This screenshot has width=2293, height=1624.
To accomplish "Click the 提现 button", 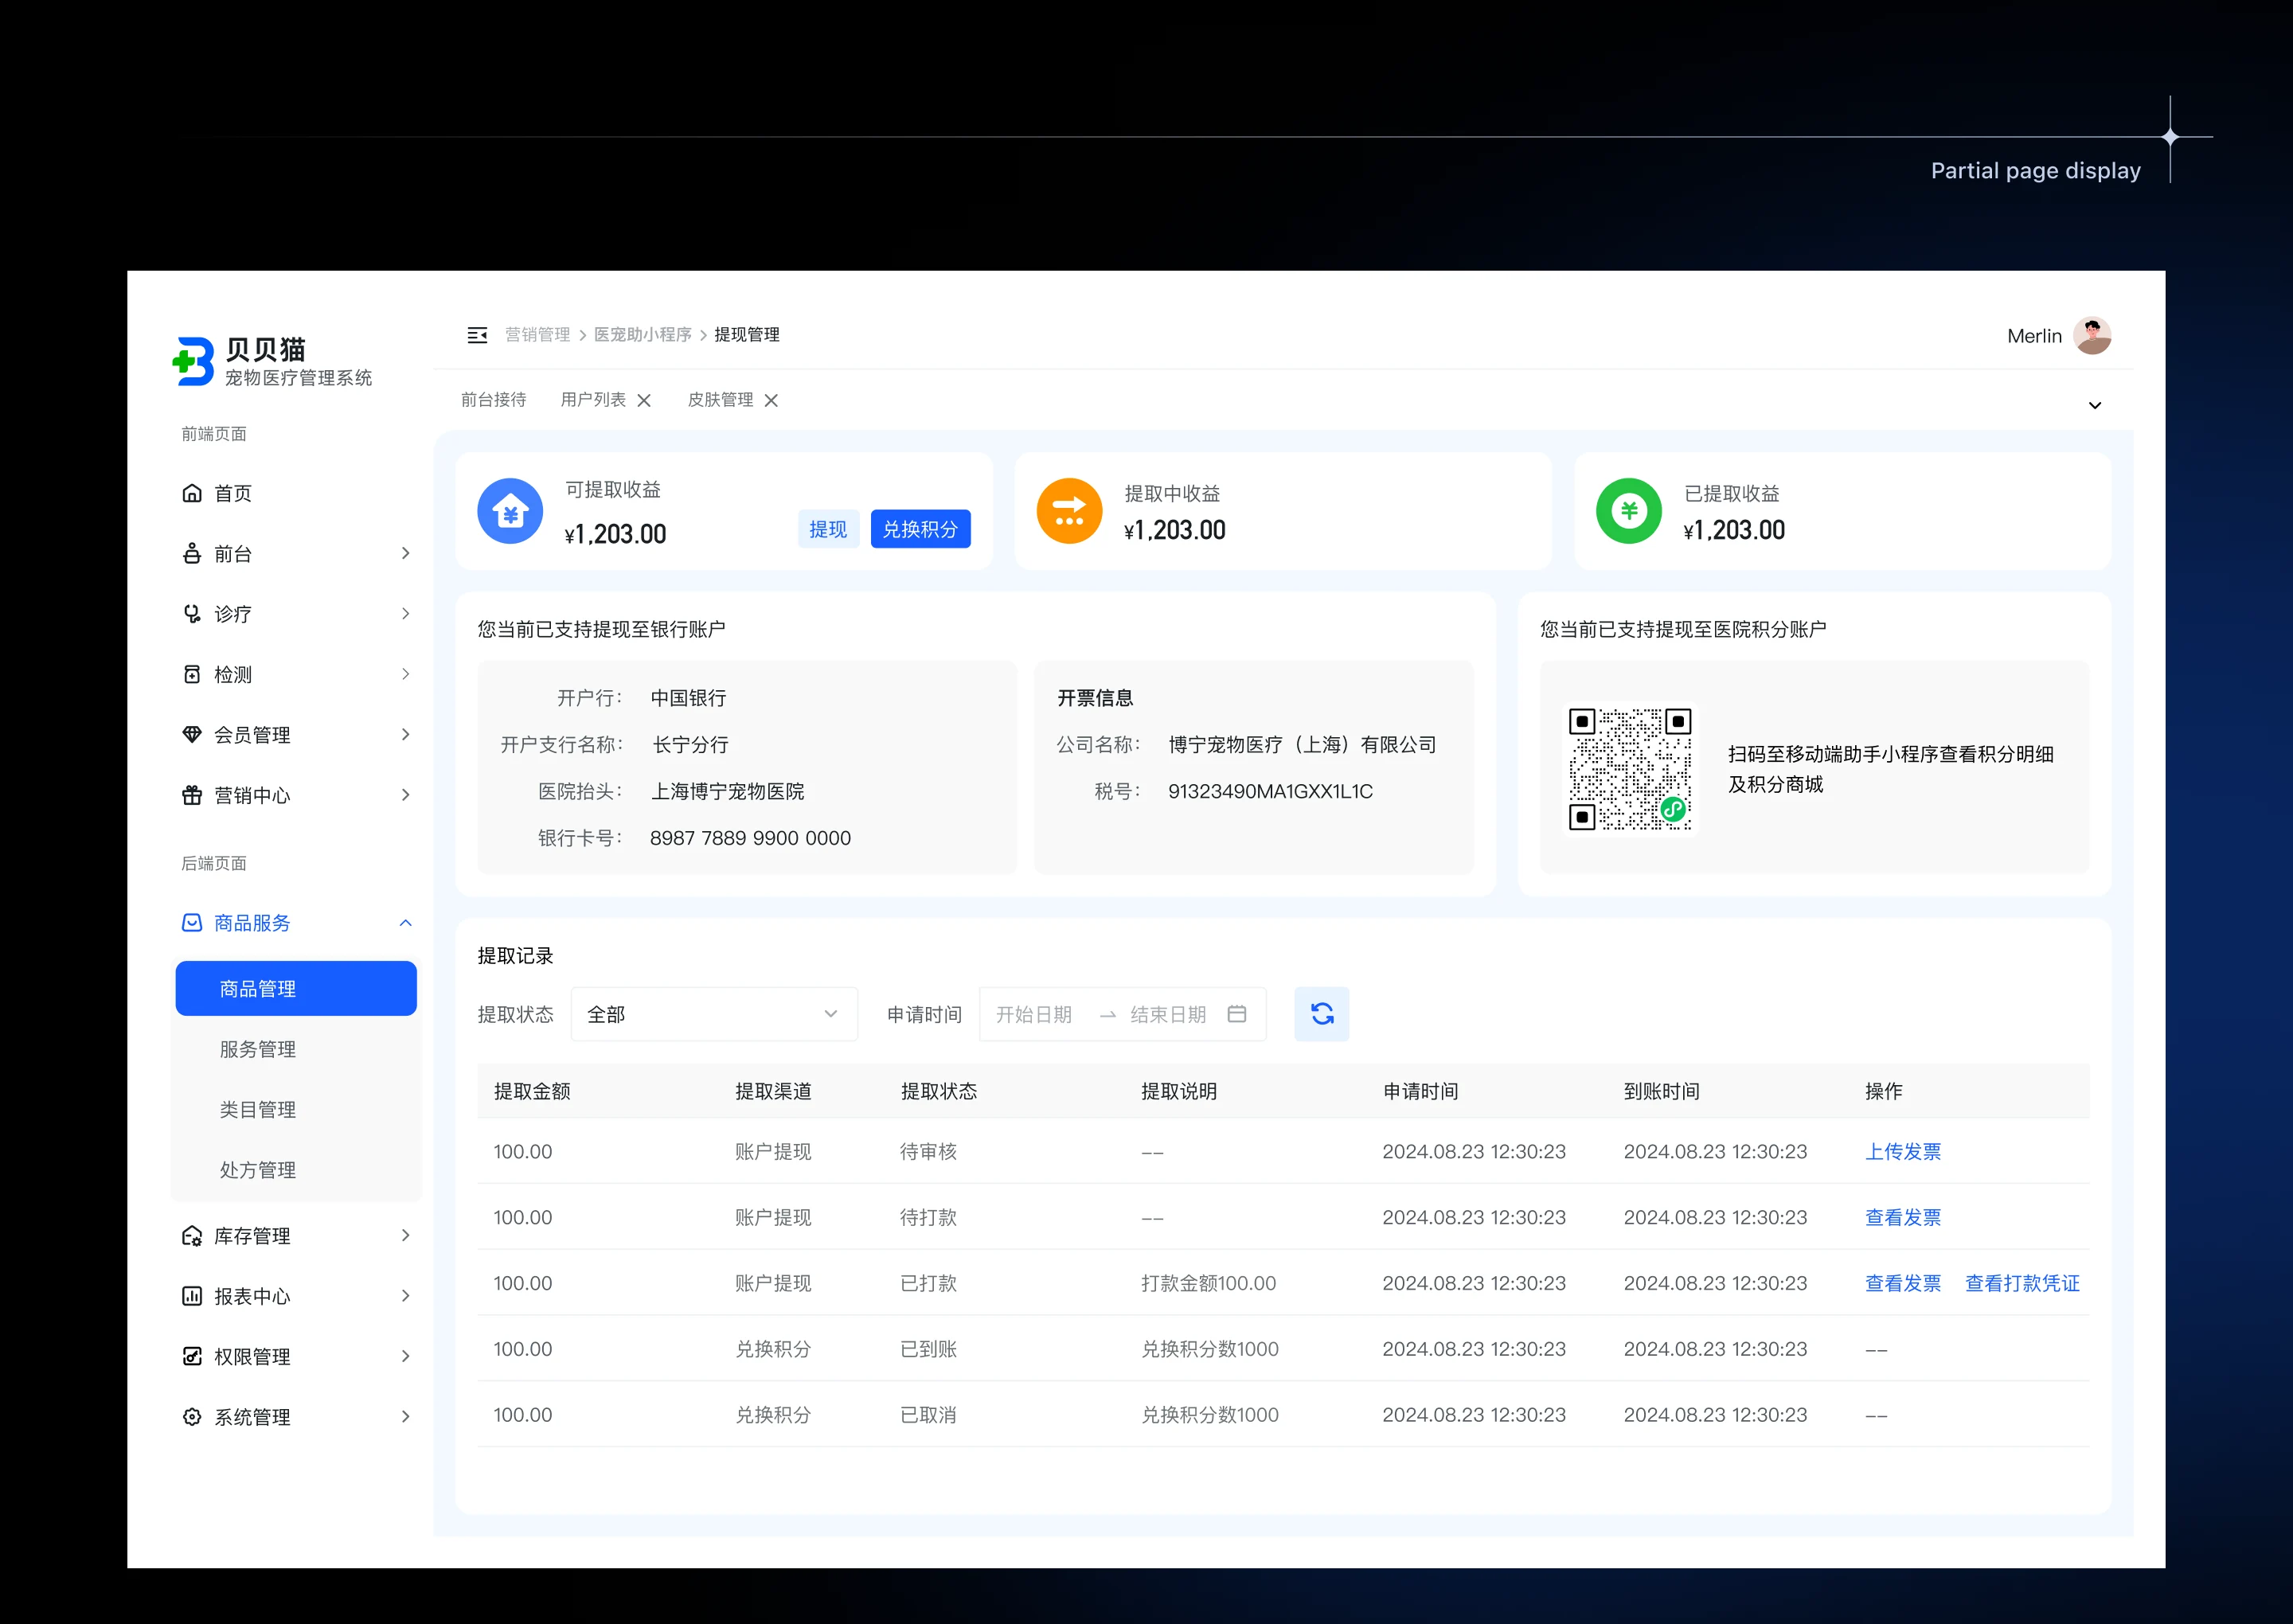I will point(827,529).
